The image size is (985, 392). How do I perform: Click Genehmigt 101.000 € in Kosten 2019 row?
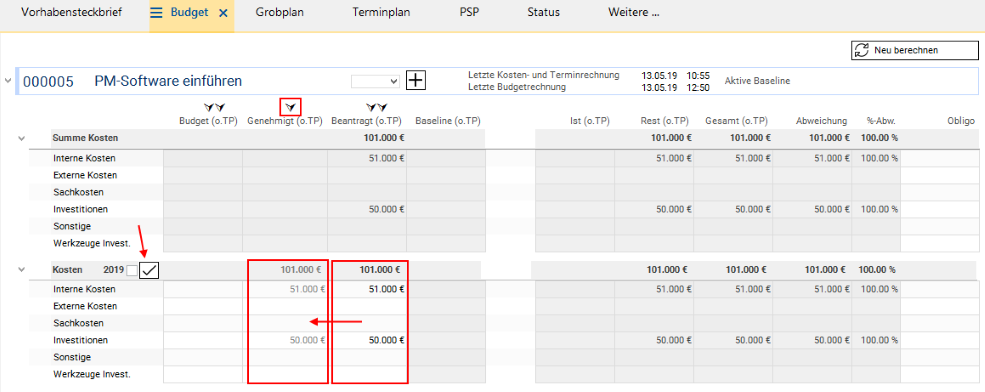(301, 270)
